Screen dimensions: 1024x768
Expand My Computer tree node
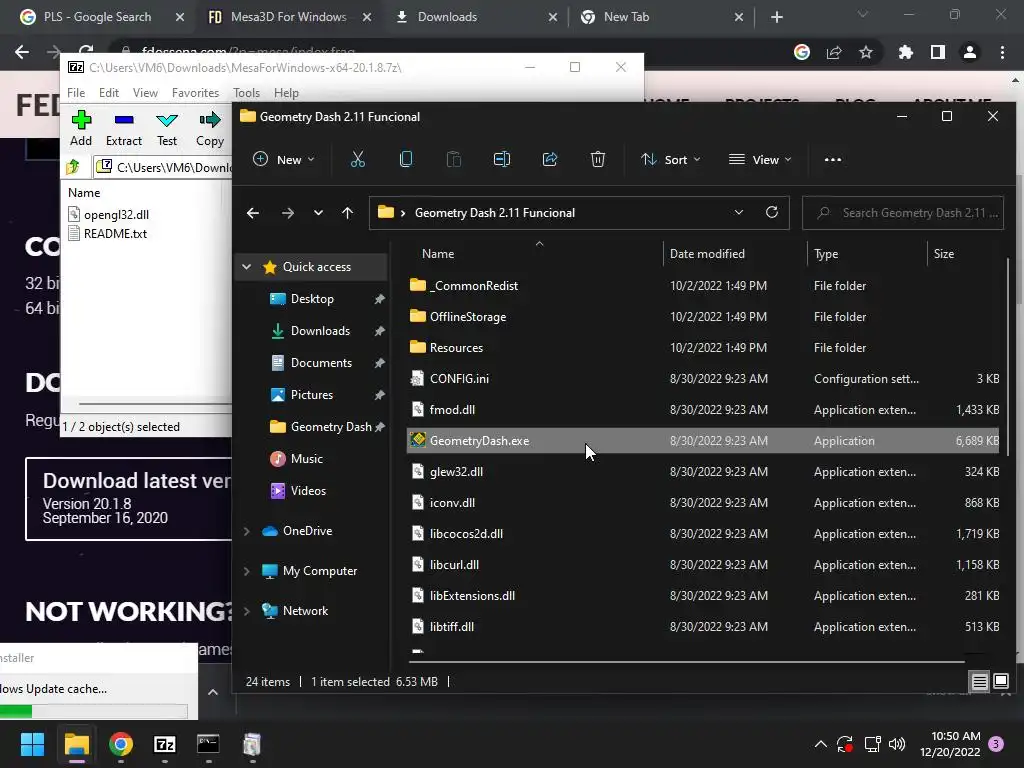click(247, 571)
